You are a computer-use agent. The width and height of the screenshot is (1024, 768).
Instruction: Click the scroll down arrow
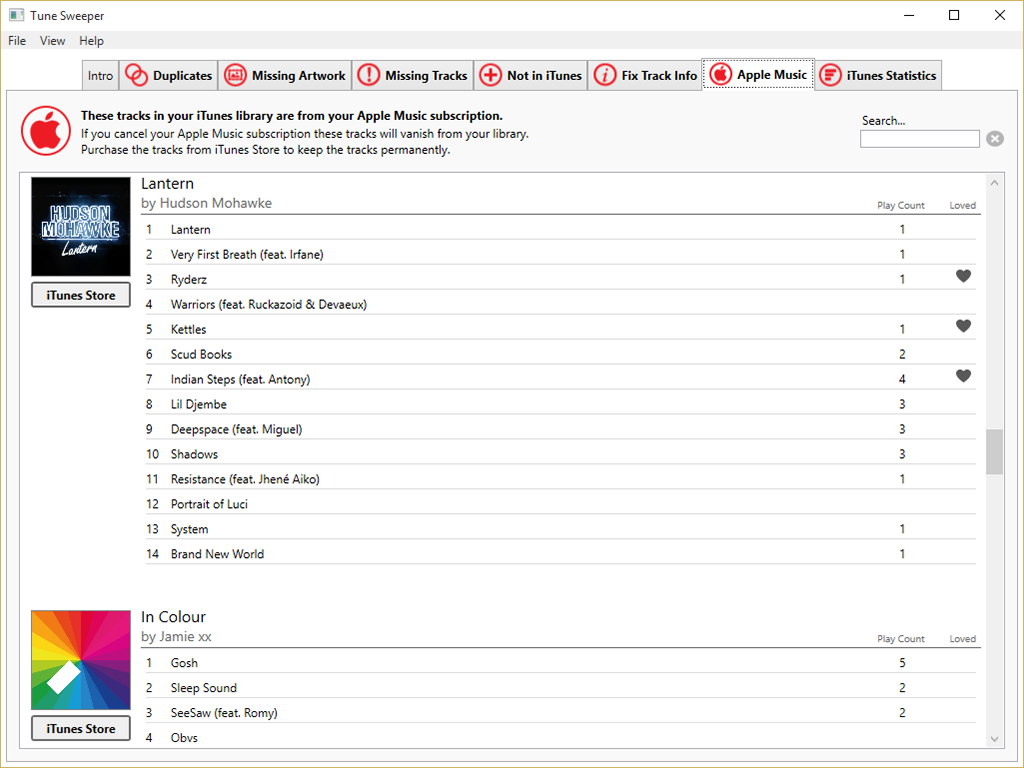click(x=995, y=739)
